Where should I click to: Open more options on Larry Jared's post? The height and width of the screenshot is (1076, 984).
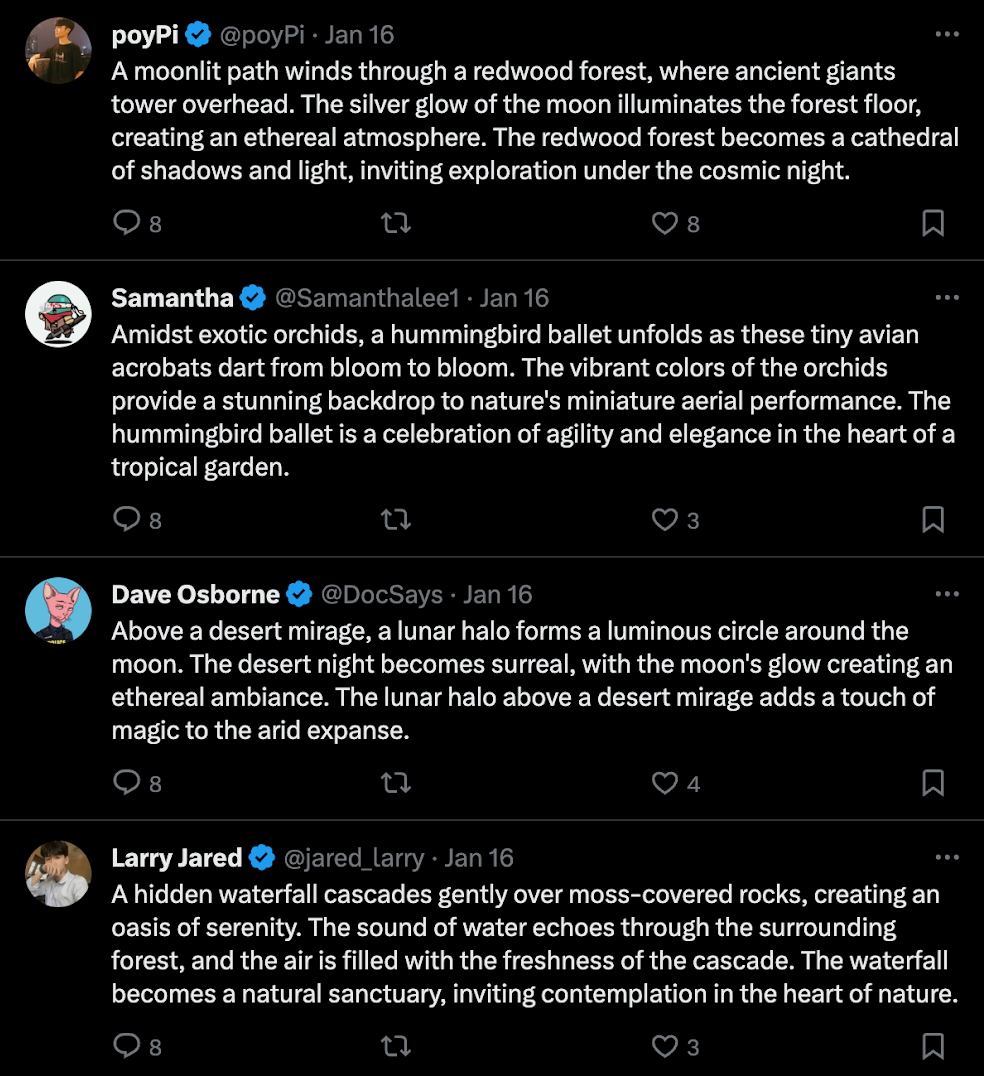click(x=947, y=857)
